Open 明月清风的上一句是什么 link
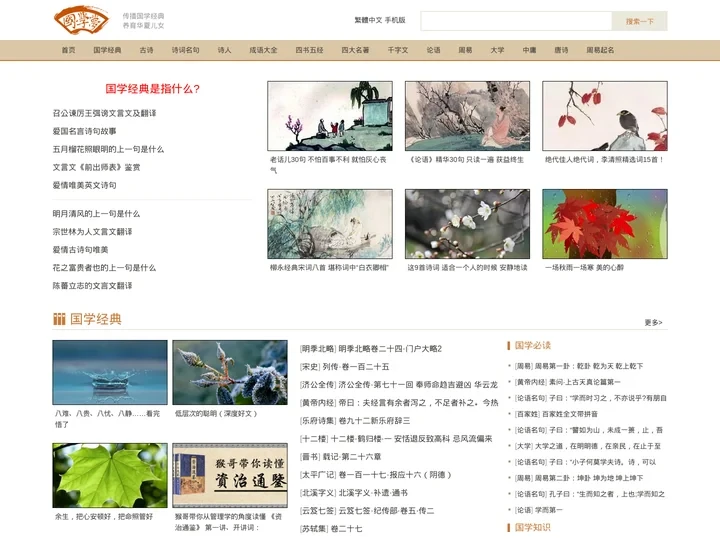Viewport: 720px width, 540px height. tap(96, 214)
